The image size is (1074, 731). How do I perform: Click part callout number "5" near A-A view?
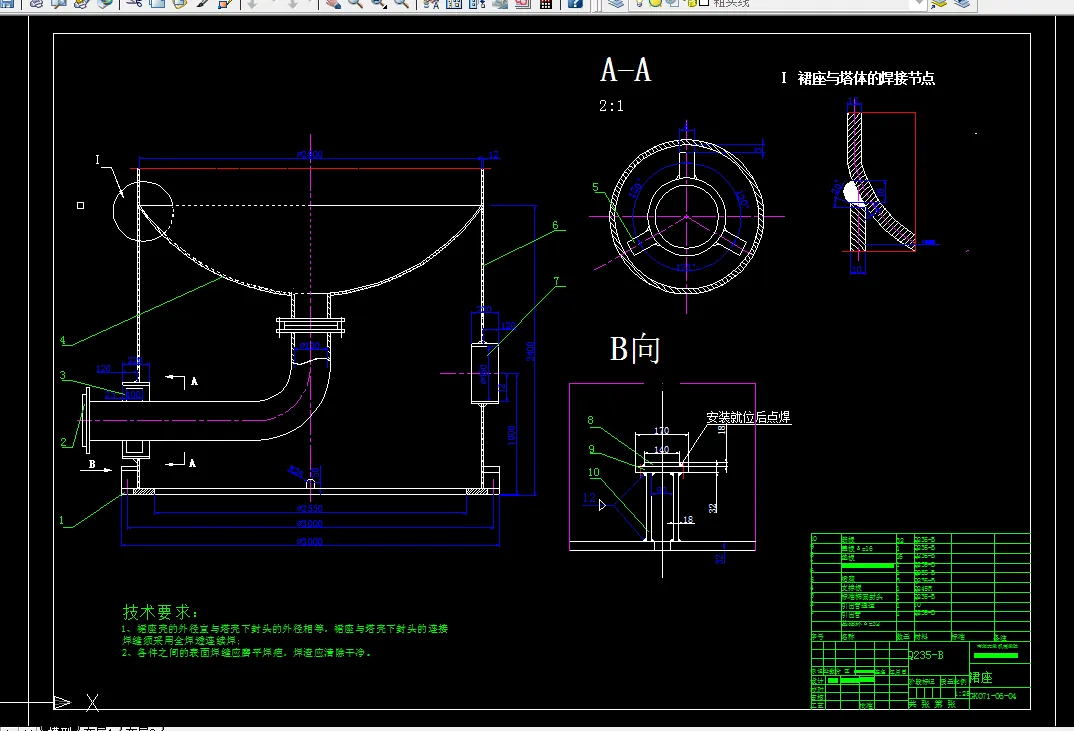coord(595,187)
